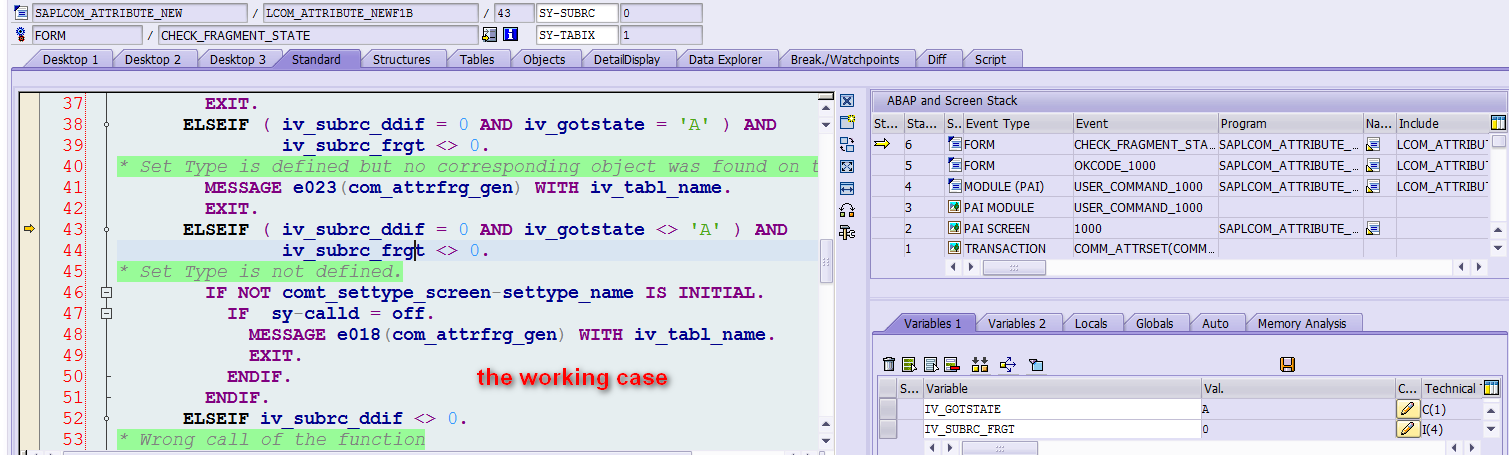This screenshot has width=1509, height=455.
Task: Select the row marker beside IV_SUBRC_FRGT
Action: click(888, 429)
